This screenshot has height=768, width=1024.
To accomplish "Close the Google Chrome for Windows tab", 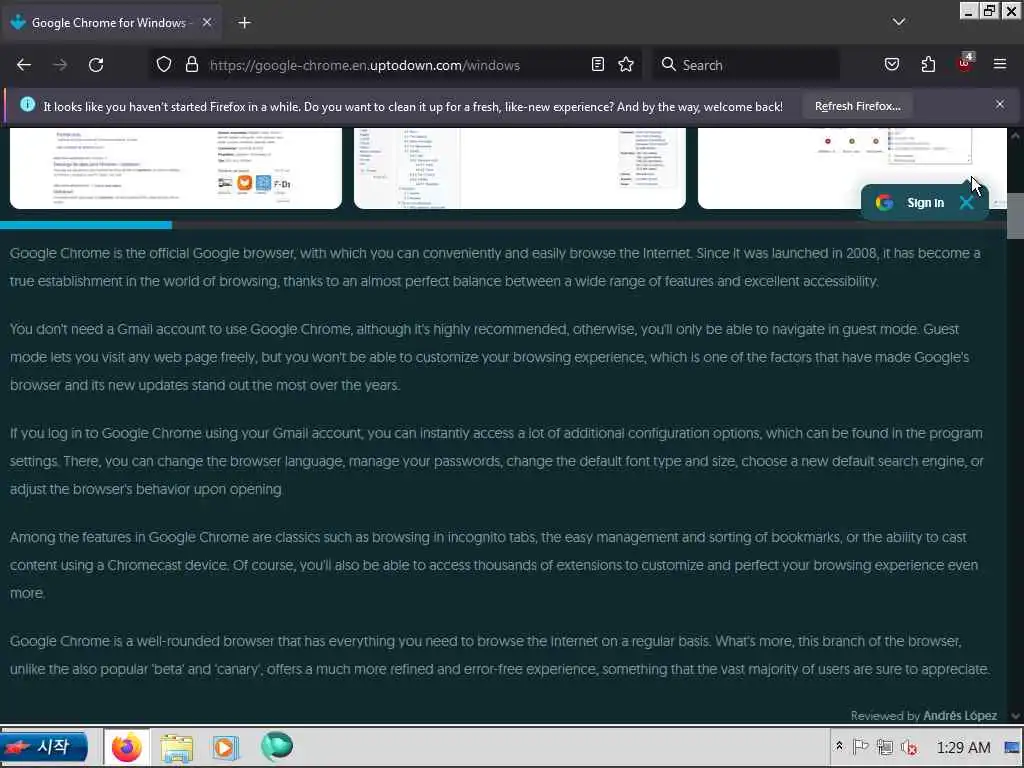I will tap(206, 23).
